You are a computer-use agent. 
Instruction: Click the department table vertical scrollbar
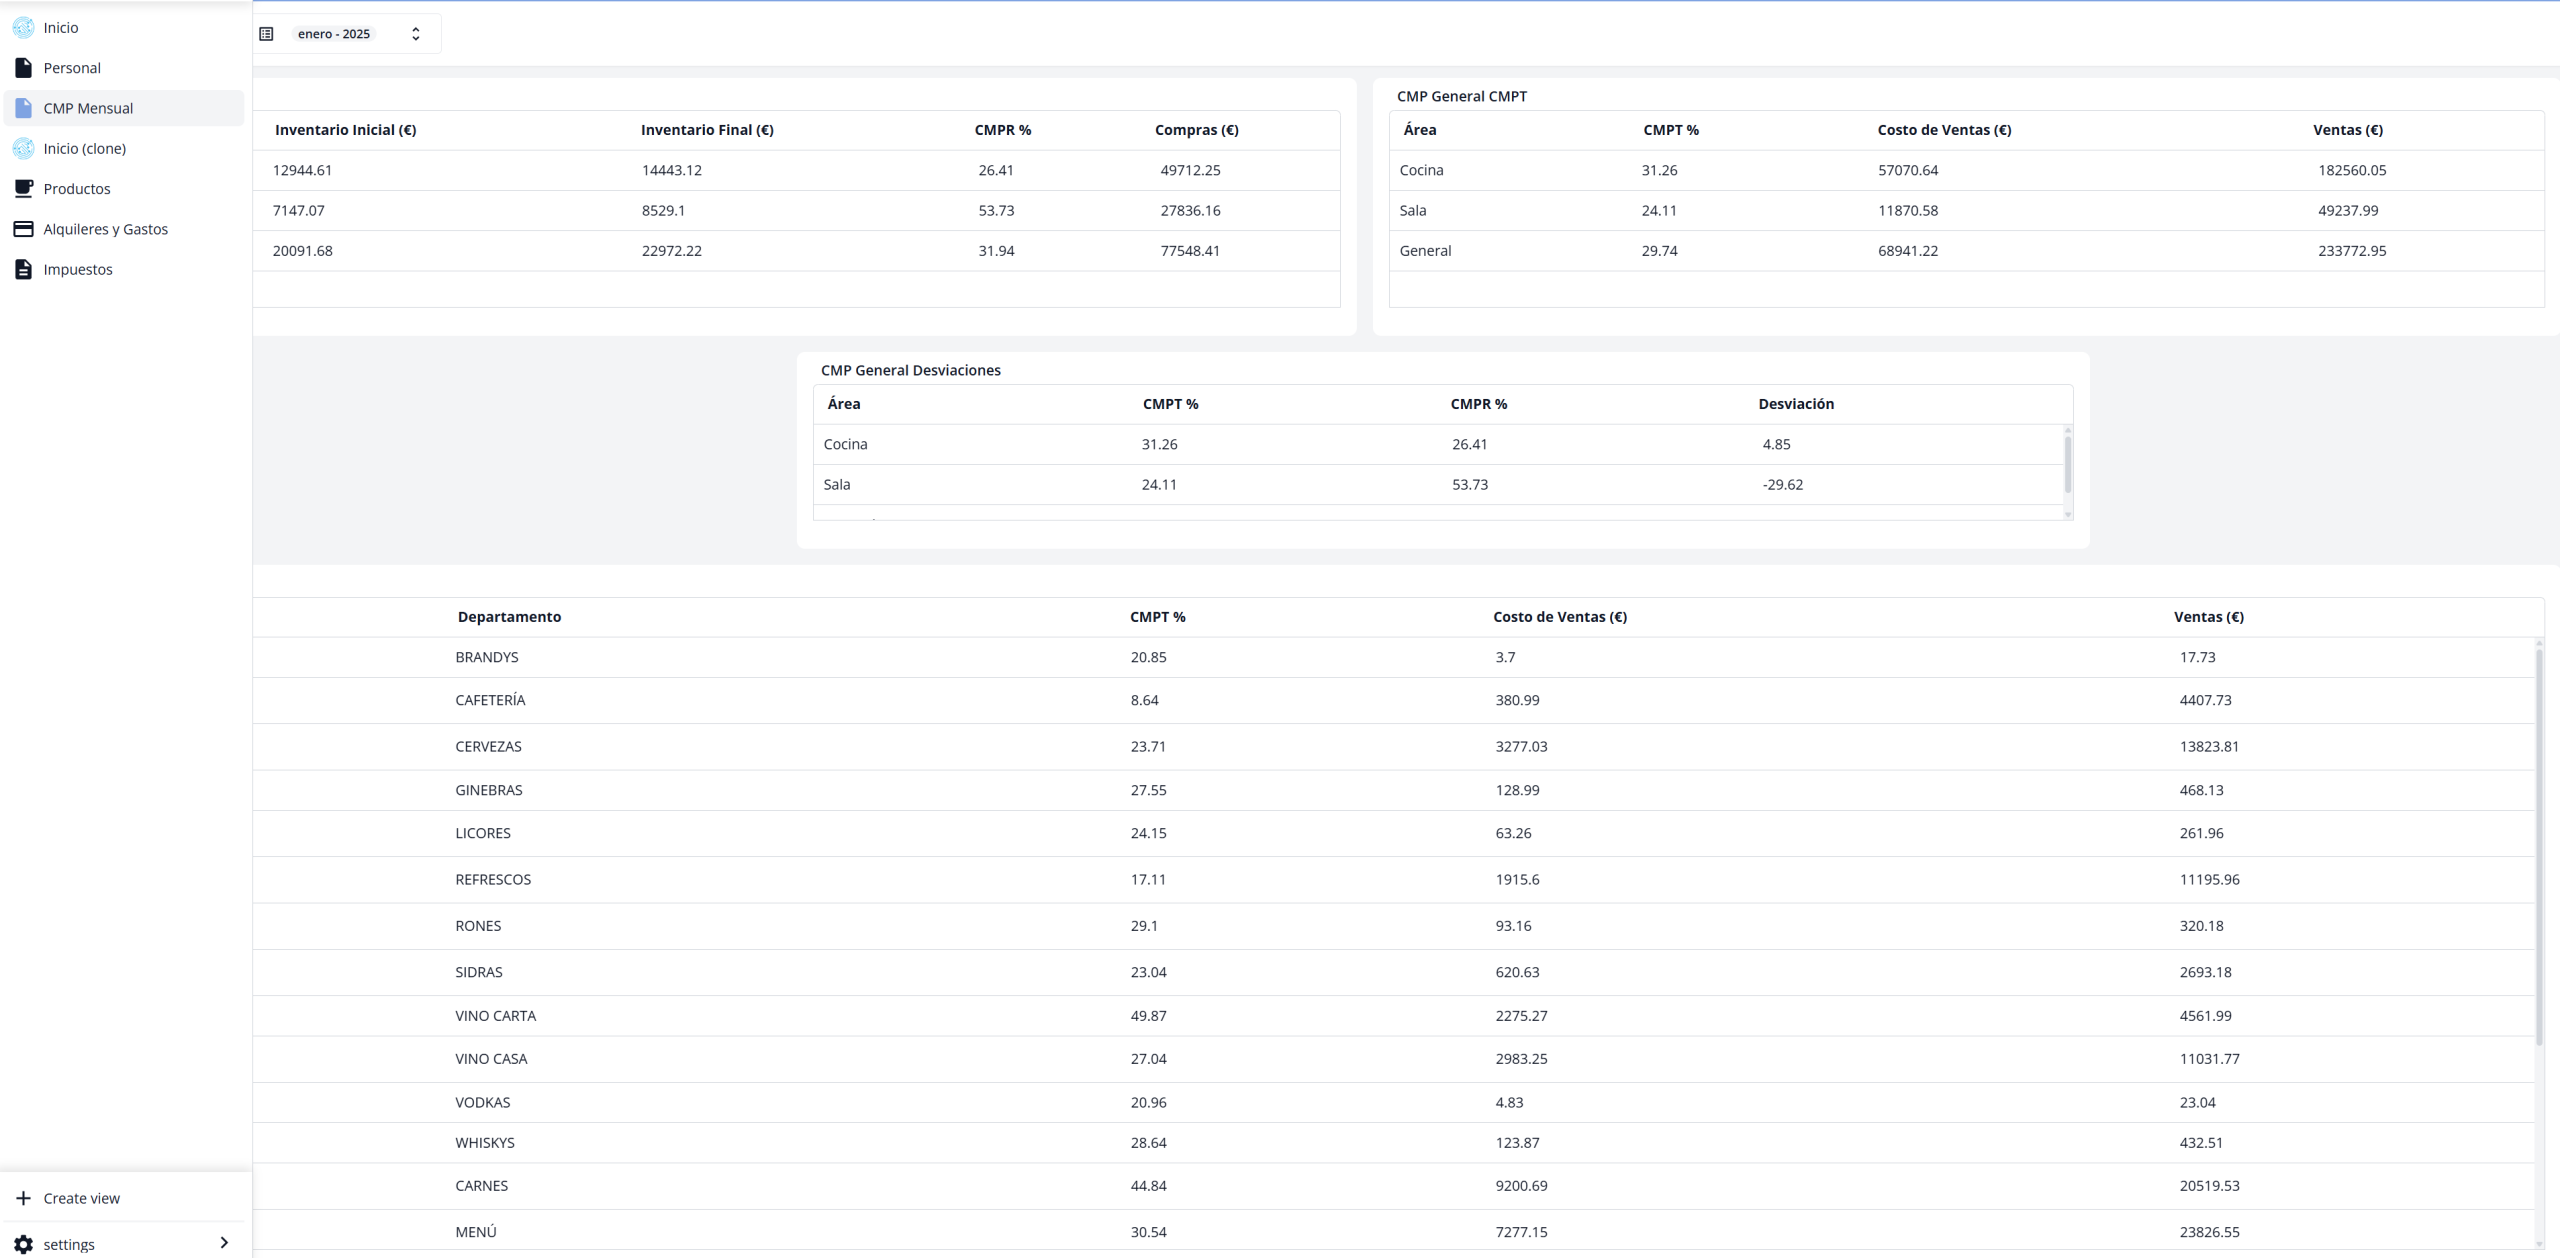pos(2538,846)
